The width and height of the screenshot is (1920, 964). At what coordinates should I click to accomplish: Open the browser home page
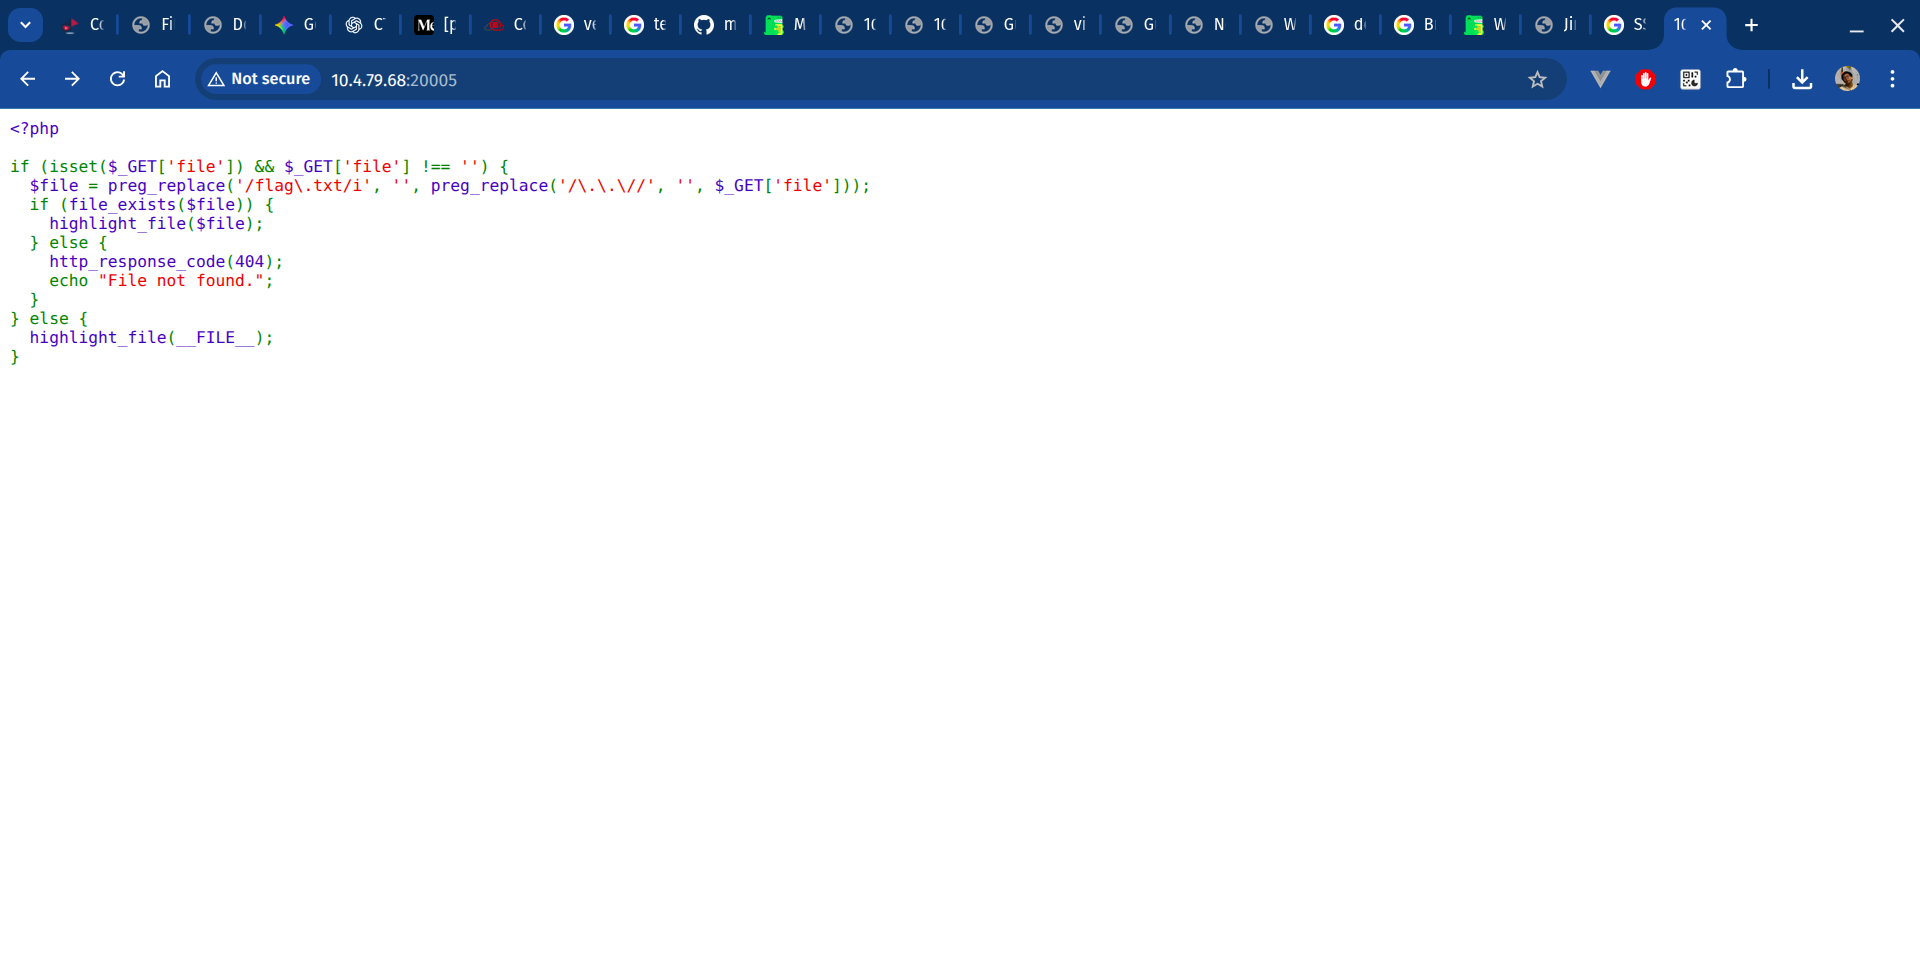click(x=162, y=79)
